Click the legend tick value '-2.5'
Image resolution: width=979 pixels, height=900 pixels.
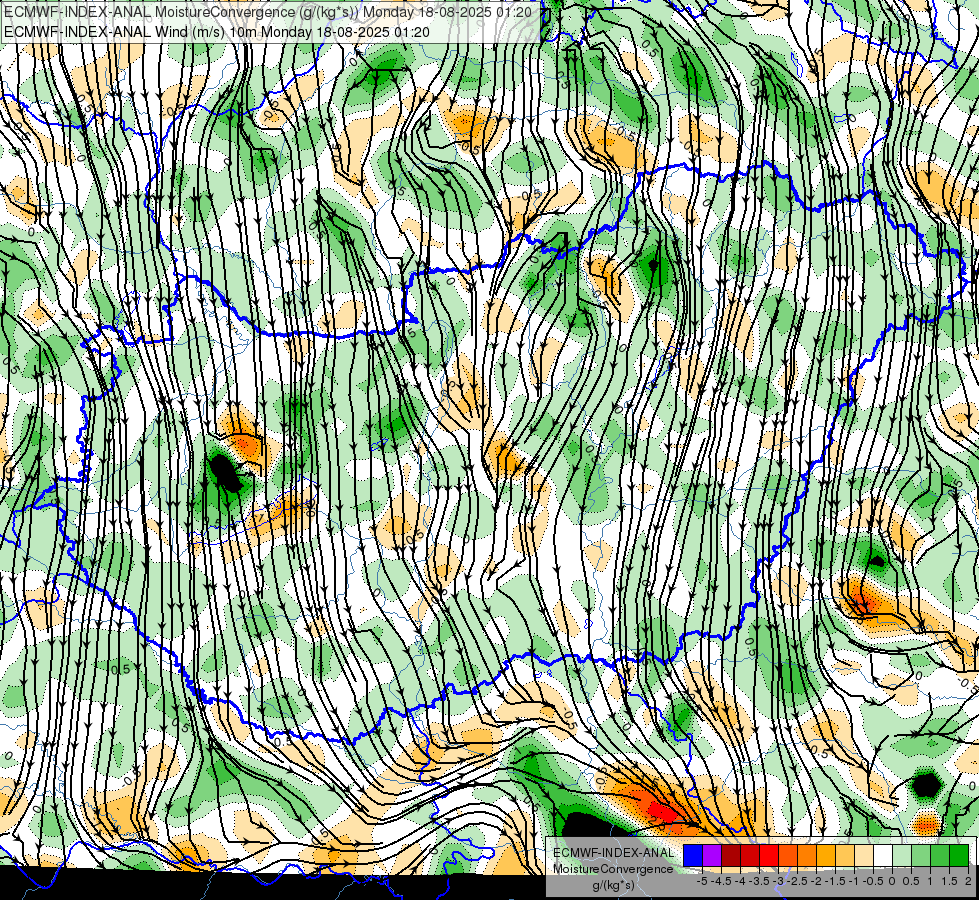point(797,881)
